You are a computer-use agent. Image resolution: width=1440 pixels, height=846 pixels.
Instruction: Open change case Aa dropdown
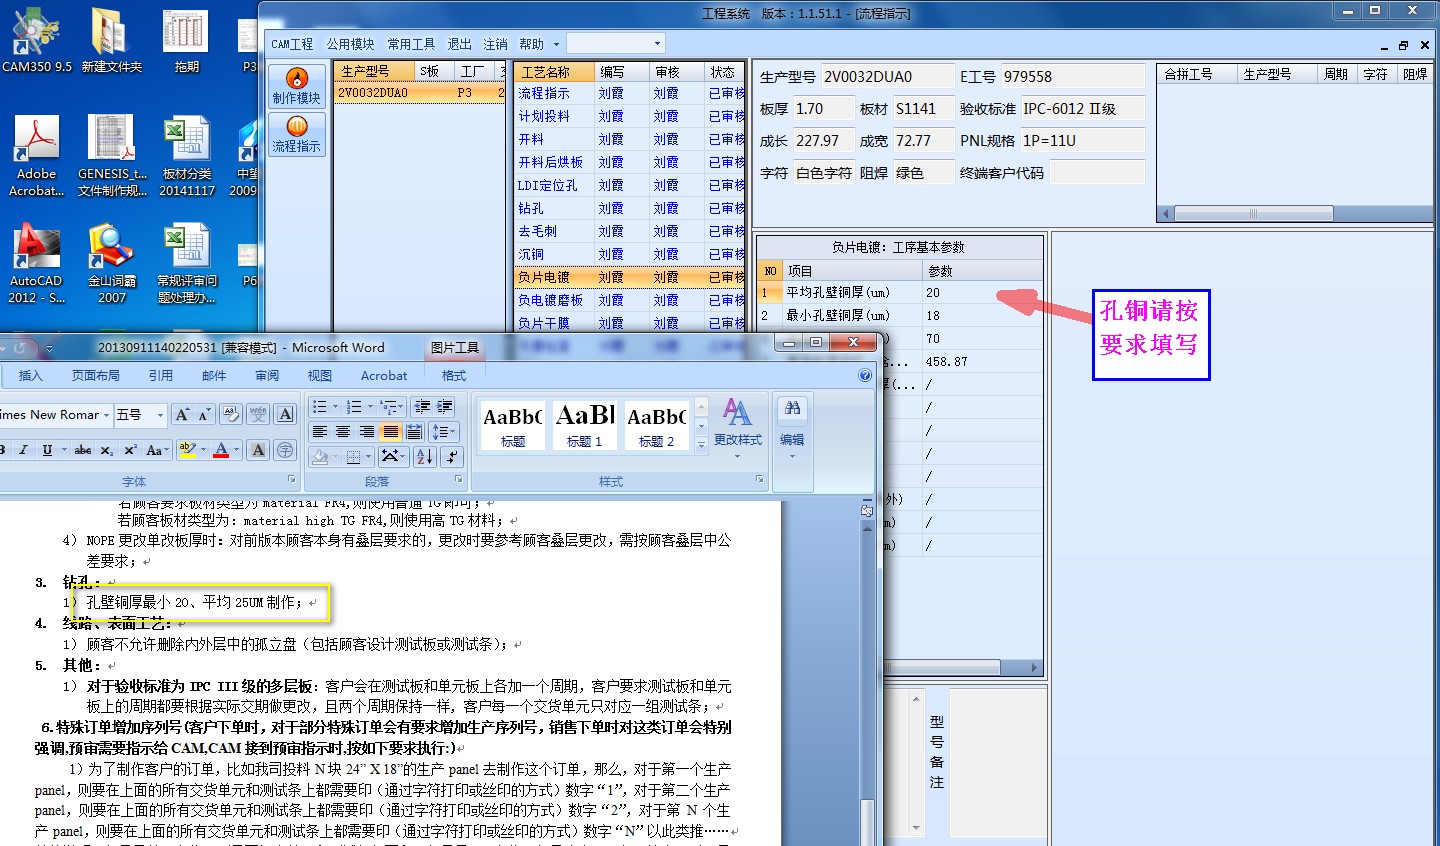156,450
